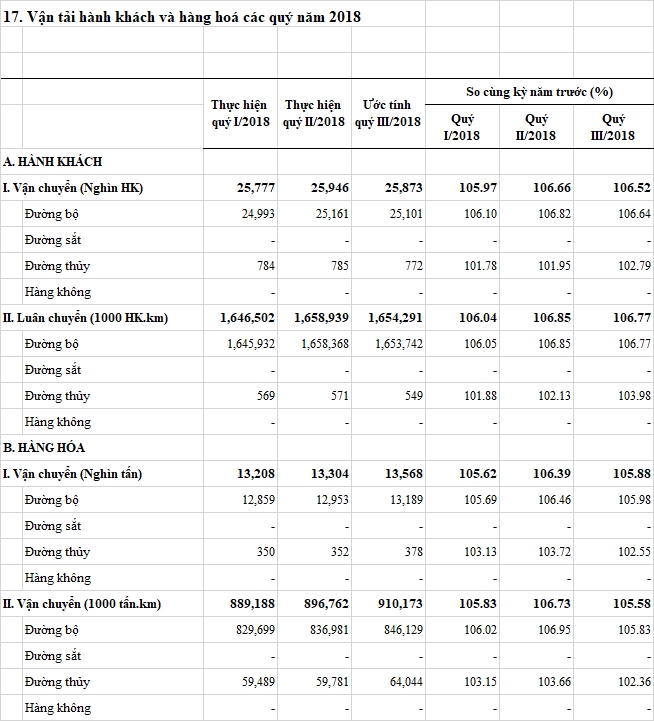
Task: Click the 'B. HÀNG HÓA' section heading cell
Action: pos(46,447)
